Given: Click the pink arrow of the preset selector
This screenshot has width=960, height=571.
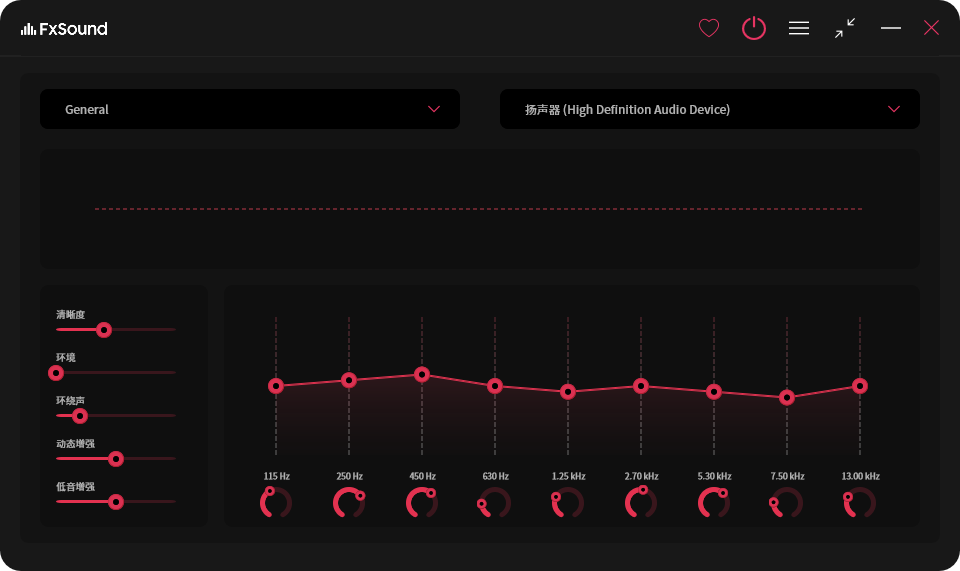Looking at the screenshot, I should [434, 109].
